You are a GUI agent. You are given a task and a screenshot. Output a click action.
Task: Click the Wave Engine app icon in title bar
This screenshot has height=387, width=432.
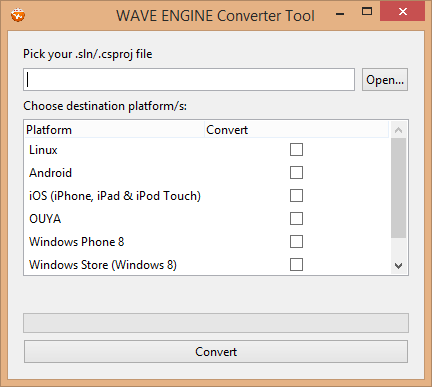tap(18, 15)
